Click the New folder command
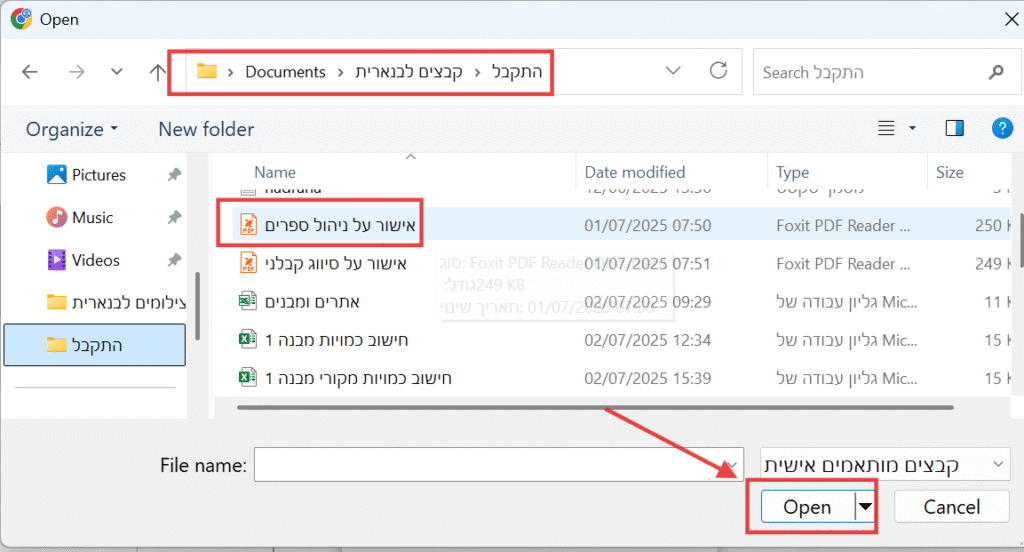This screenshot has height=552, width=1024. coord(206,129)
